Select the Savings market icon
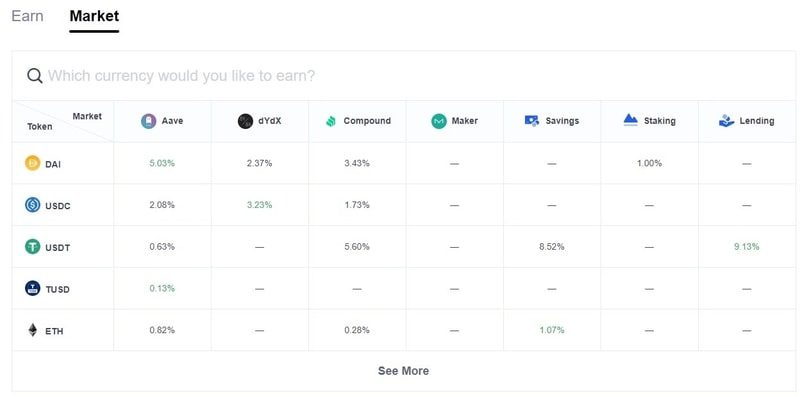The height and width of the screenshot is (396, 800). [532, 121]
